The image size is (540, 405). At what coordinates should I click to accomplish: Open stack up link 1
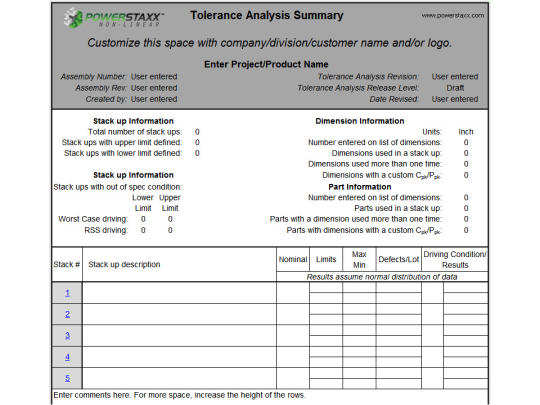pos(67,293)
